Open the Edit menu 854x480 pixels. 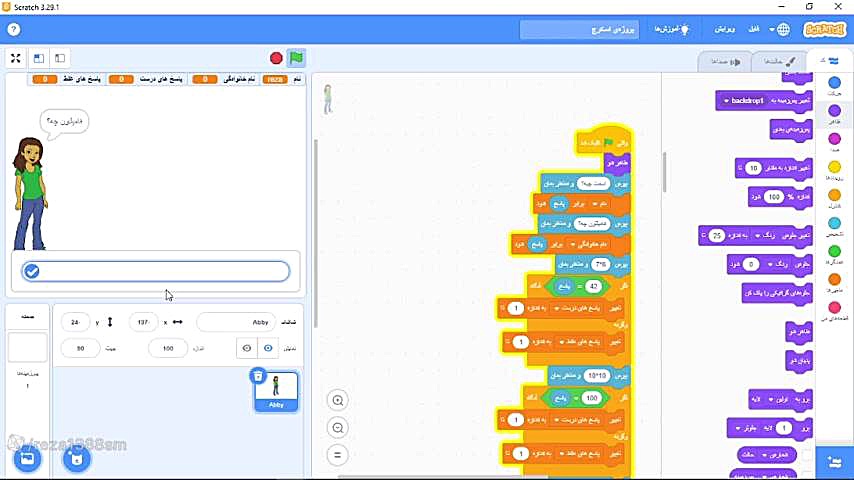click(x=724, y=29)
